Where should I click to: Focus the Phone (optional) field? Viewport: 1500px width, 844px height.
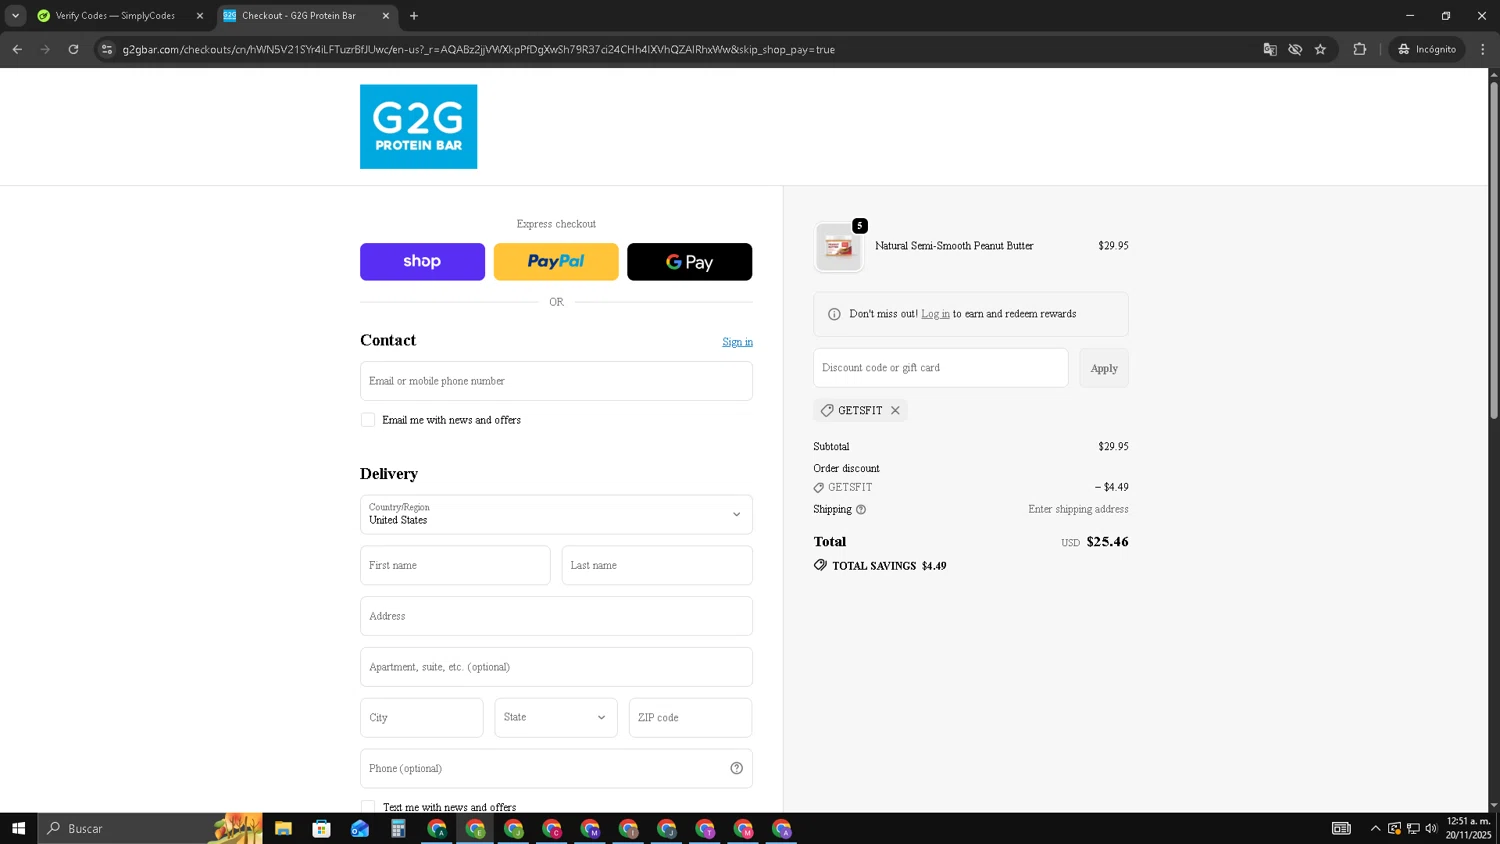(556, 768)
